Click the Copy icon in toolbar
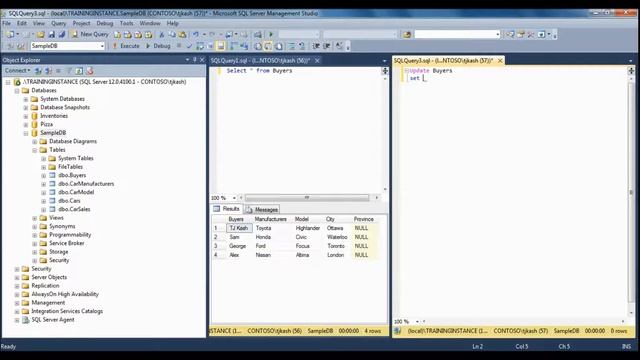This screenshot has height=360, width=640. pos(172,34)
